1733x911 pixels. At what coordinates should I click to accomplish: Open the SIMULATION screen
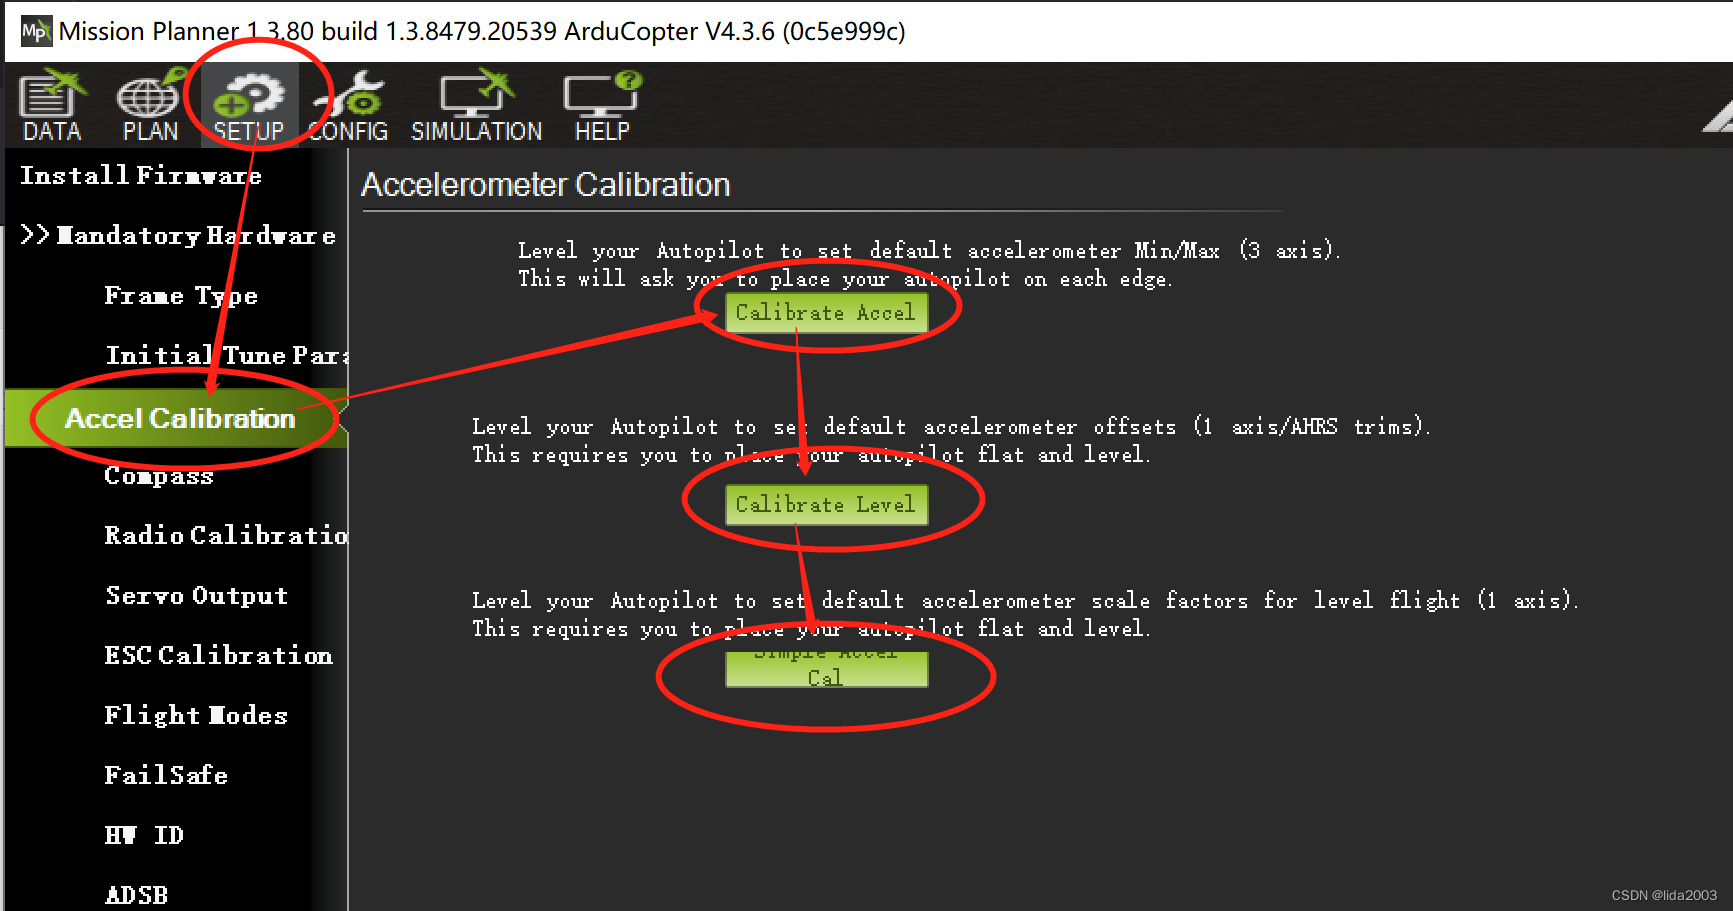[477, 106]
